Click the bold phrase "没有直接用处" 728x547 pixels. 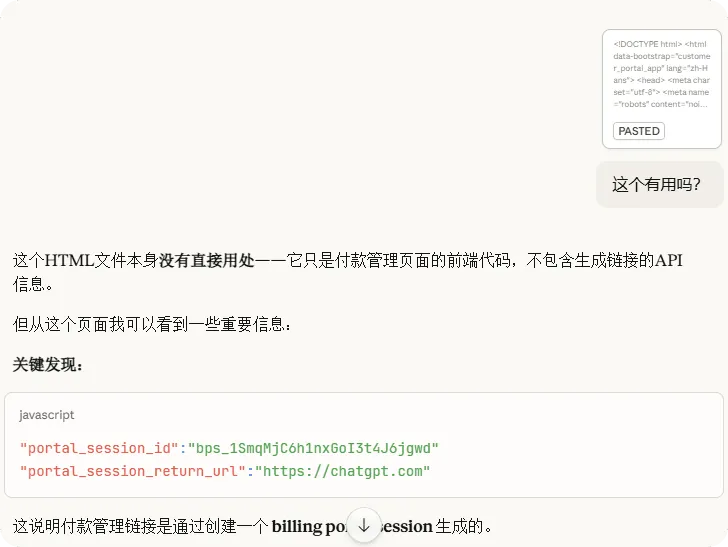(206, 260)
